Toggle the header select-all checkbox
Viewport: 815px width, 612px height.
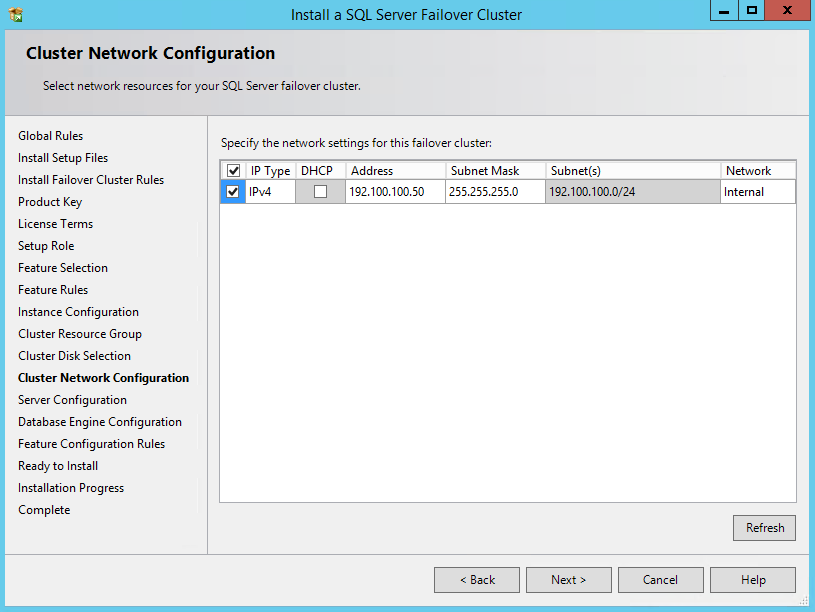click(233, 171)
